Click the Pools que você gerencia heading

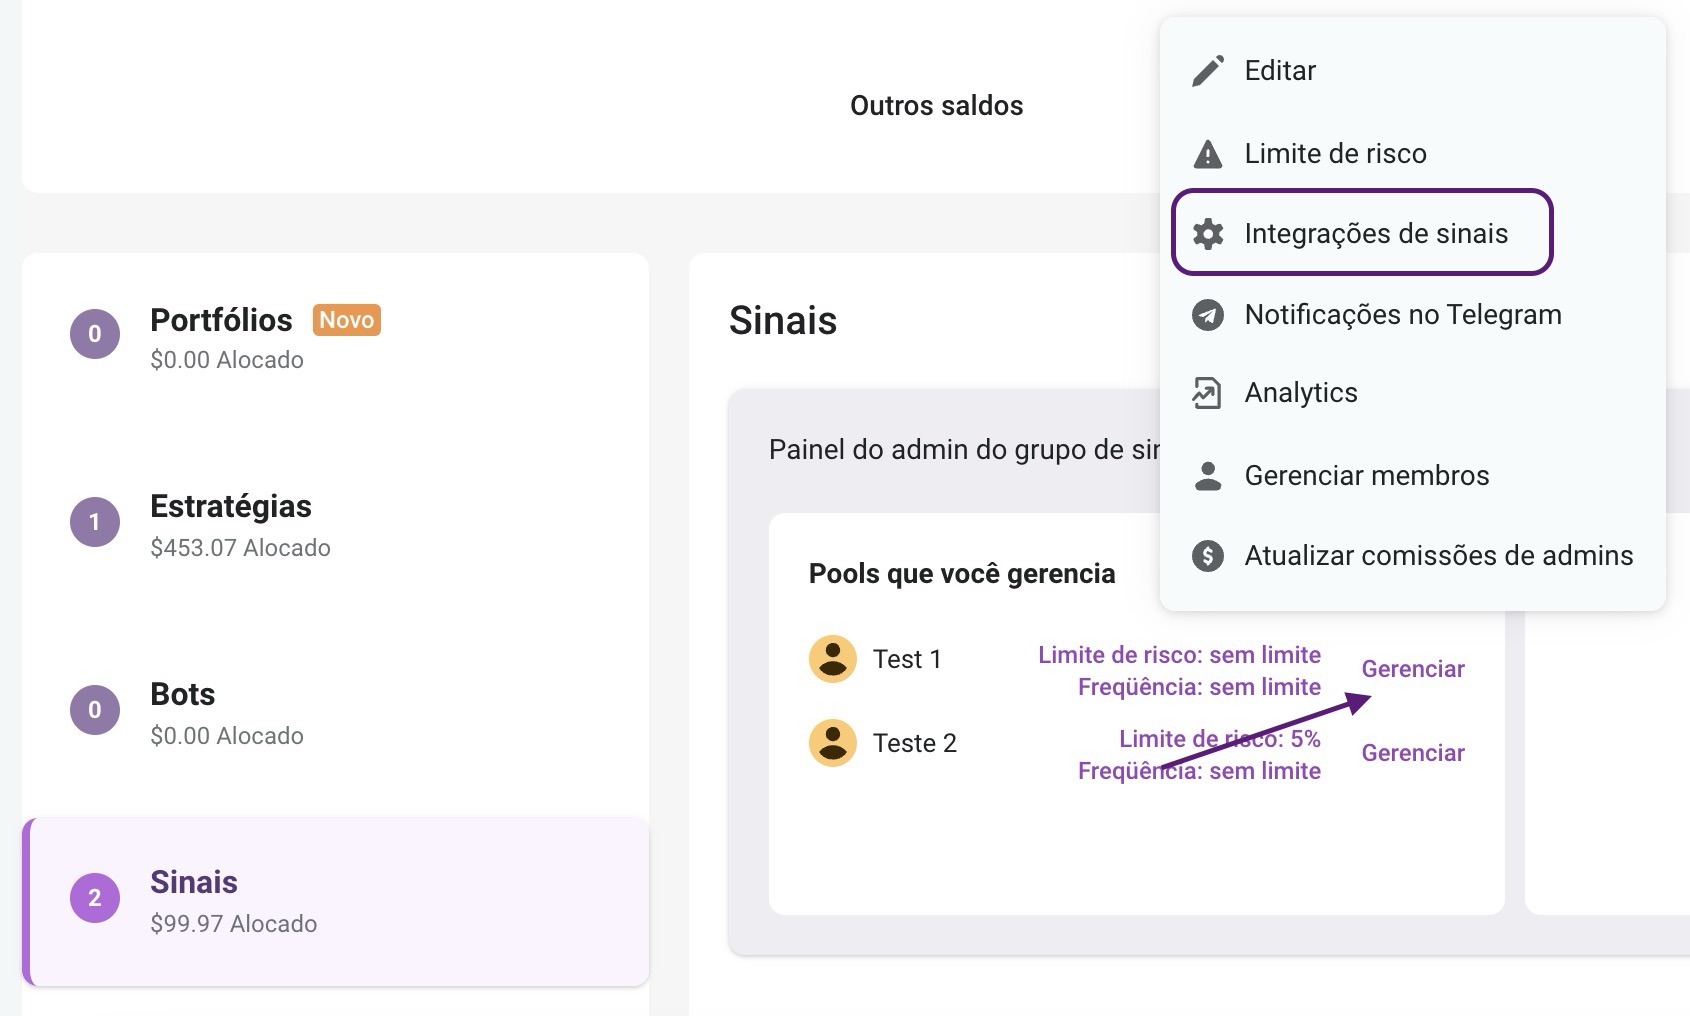[962, 574]
